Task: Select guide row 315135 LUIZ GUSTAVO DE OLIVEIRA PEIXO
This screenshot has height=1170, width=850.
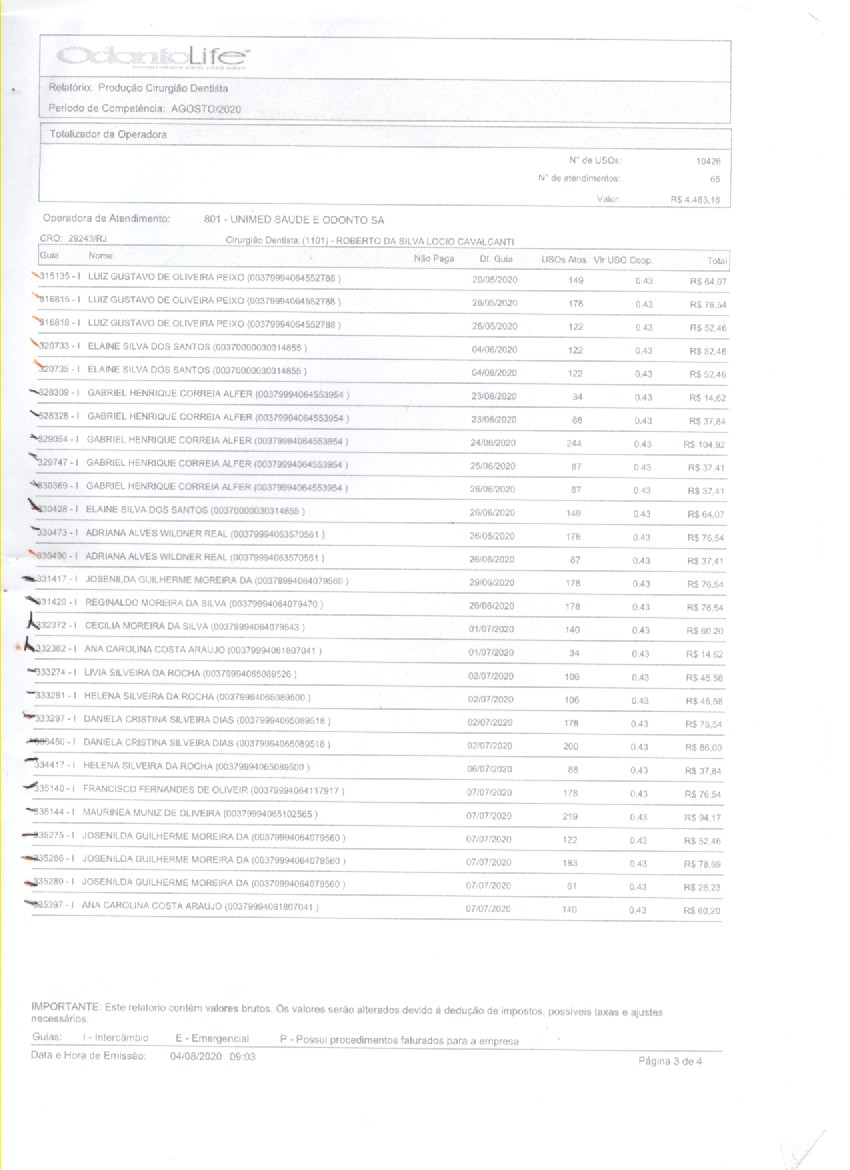Action: (x=381, y=280)
